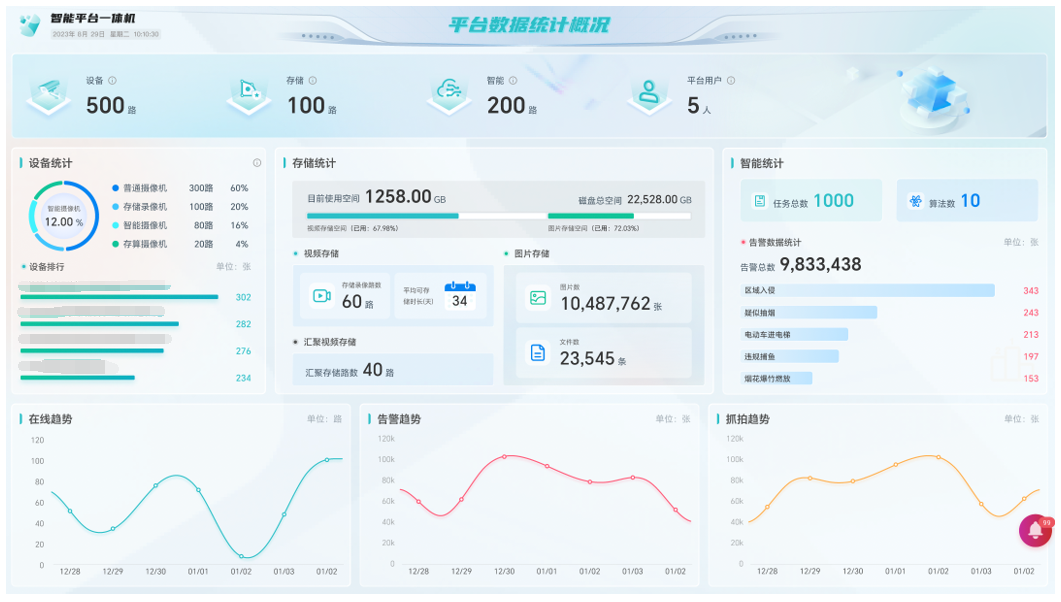This screenshot has width=1061, height=602.
Task: Click the 平台数据统计概况 page heading
Action: pyautogui.click(x=528, y=25)
